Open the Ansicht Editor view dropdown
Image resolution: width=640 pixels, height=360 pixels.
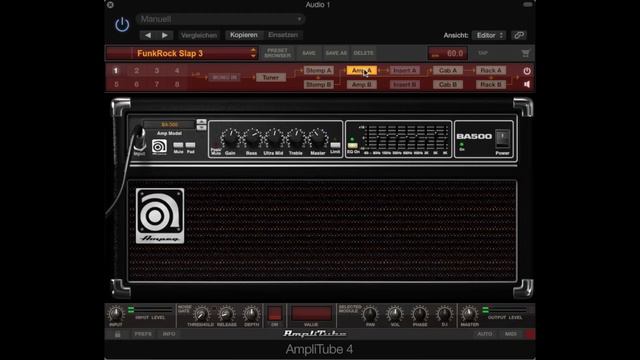click(489, 36)
